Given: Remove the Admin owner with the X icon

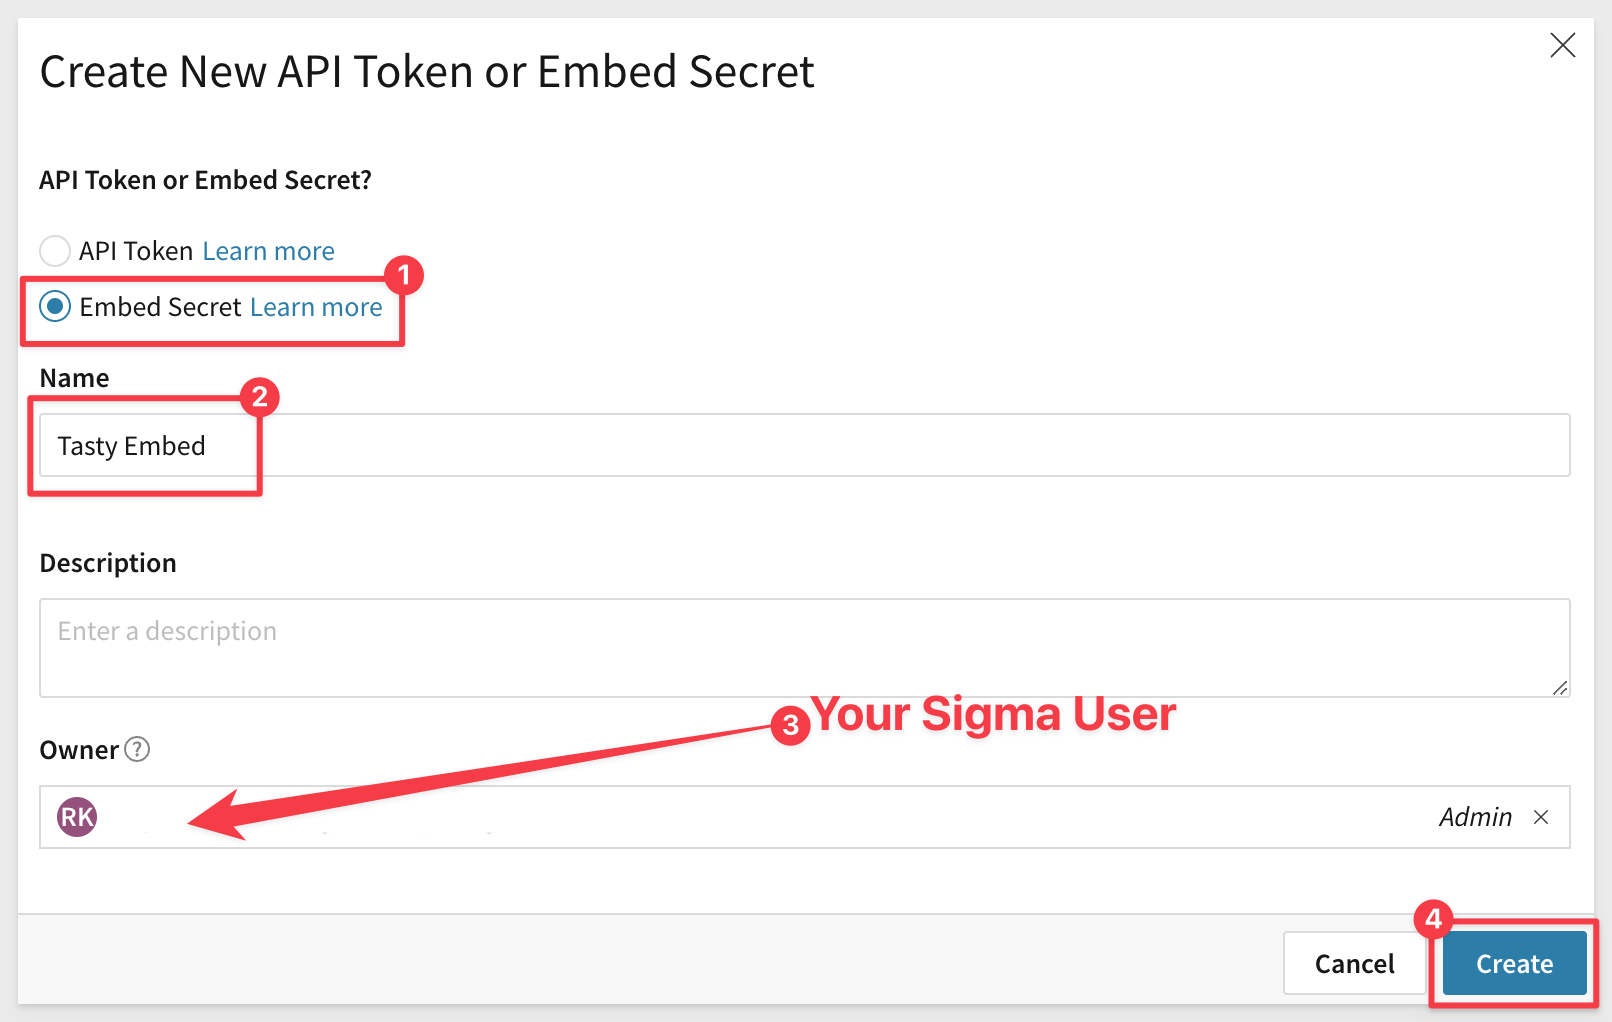Looking at the screenshot, I should [x=1541, y=817].
